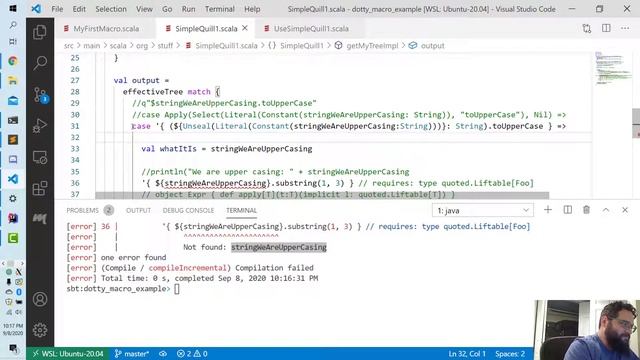Switch to the Output panel tab
Viewport: 640px width, 360px height.
[138, 210]
